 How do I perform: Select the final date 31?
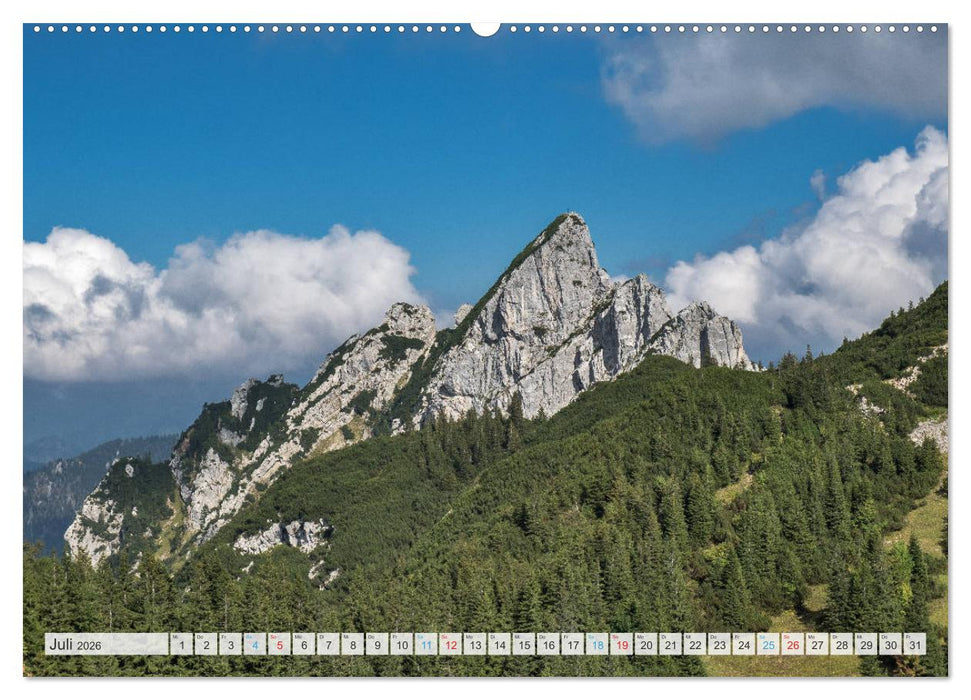(914, 644)
